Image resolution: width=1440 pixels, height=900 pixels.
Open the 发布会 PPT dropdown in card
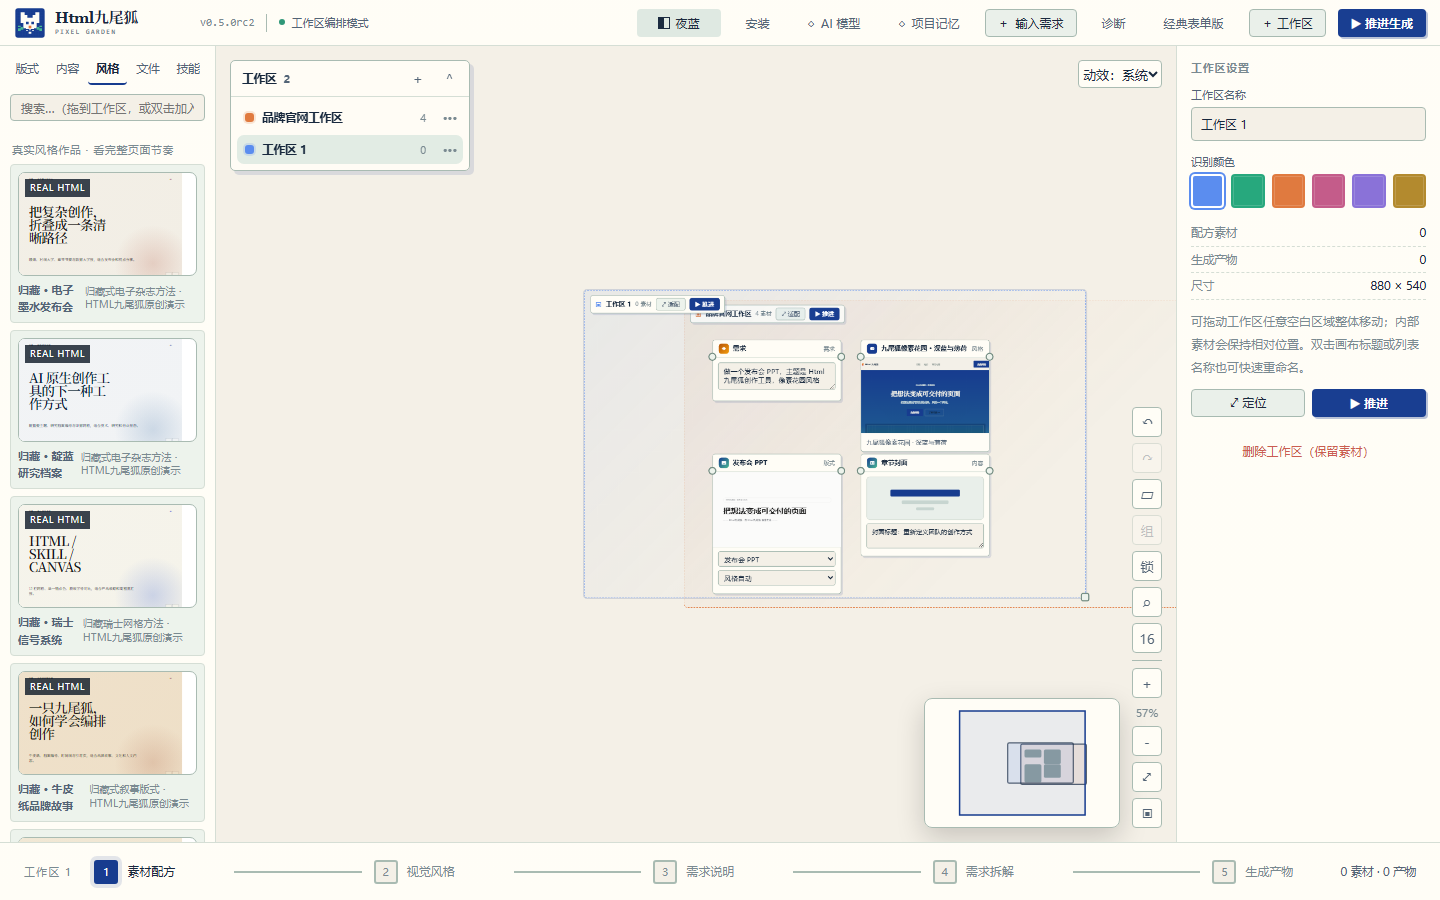776,559
